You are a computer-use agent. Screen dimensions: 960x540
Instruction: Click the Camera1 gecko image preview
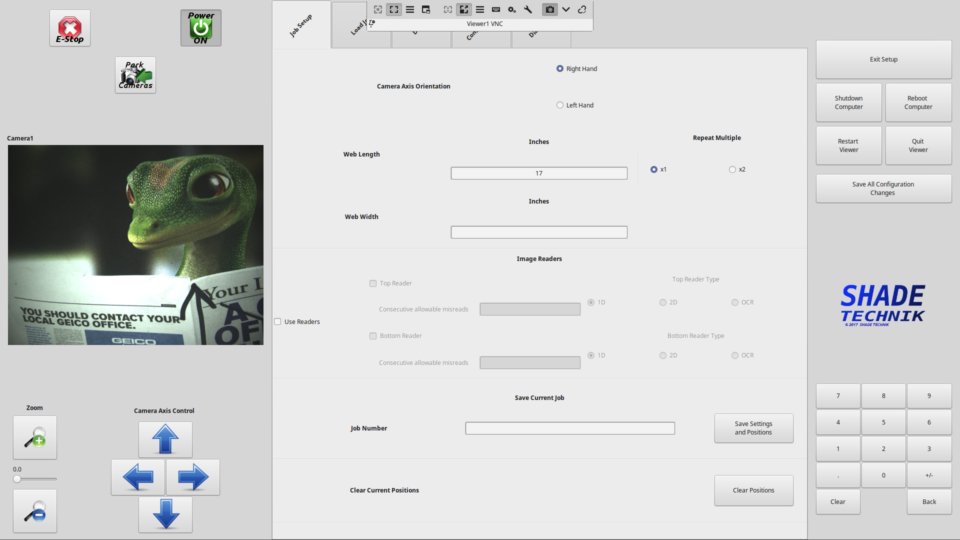(x=136, y=245)
